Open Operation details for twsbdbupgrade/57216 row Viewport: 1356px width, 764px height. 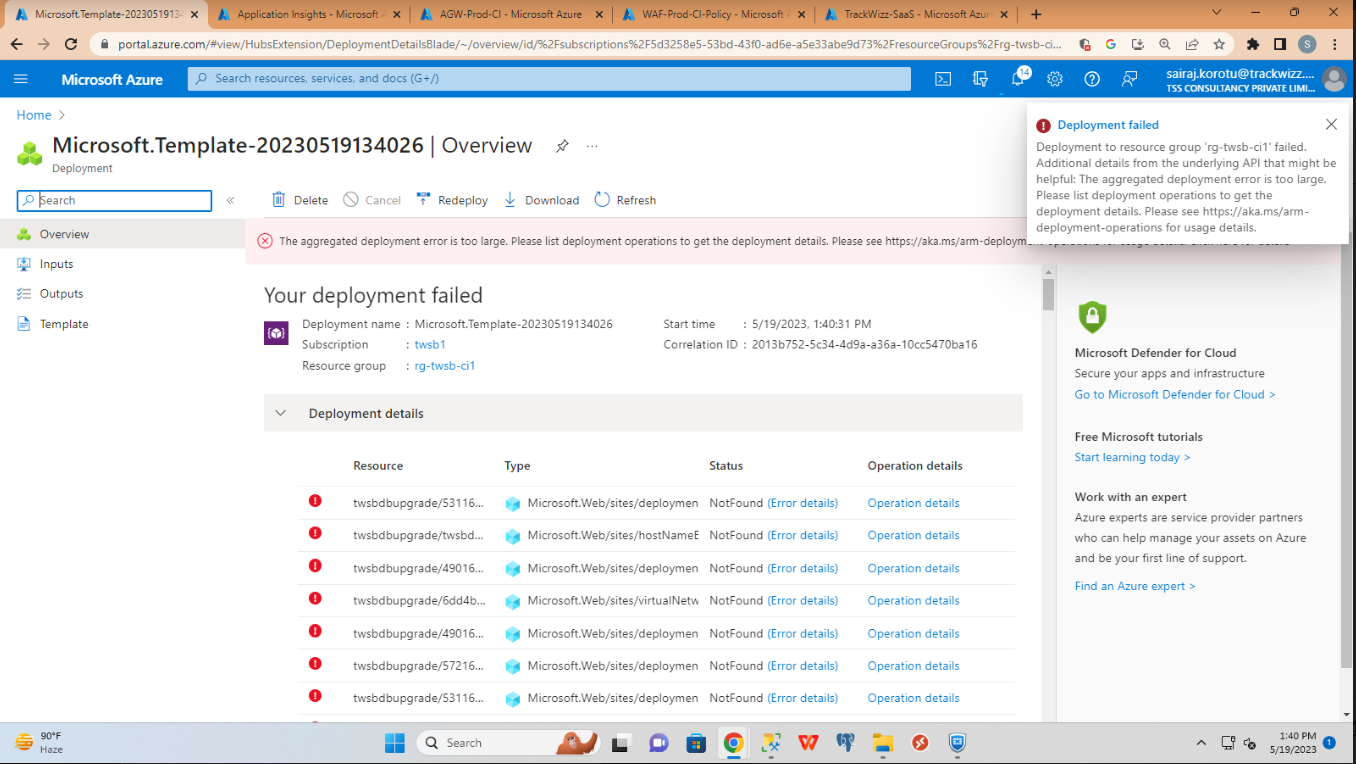913,666
